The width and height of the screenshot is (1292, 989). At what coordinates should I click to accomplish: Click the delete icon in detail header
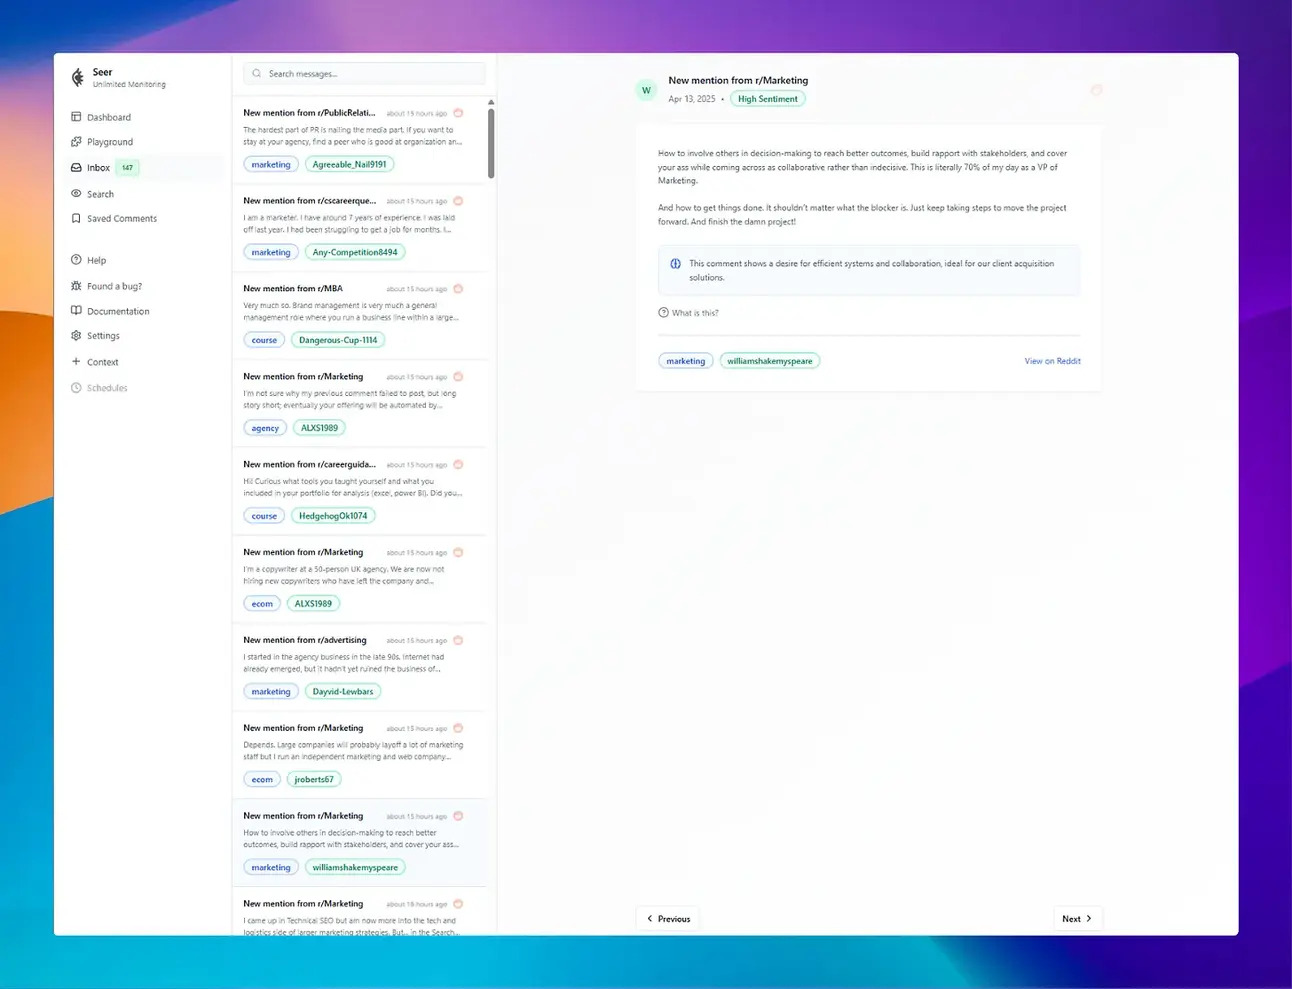click(1096, 90)
